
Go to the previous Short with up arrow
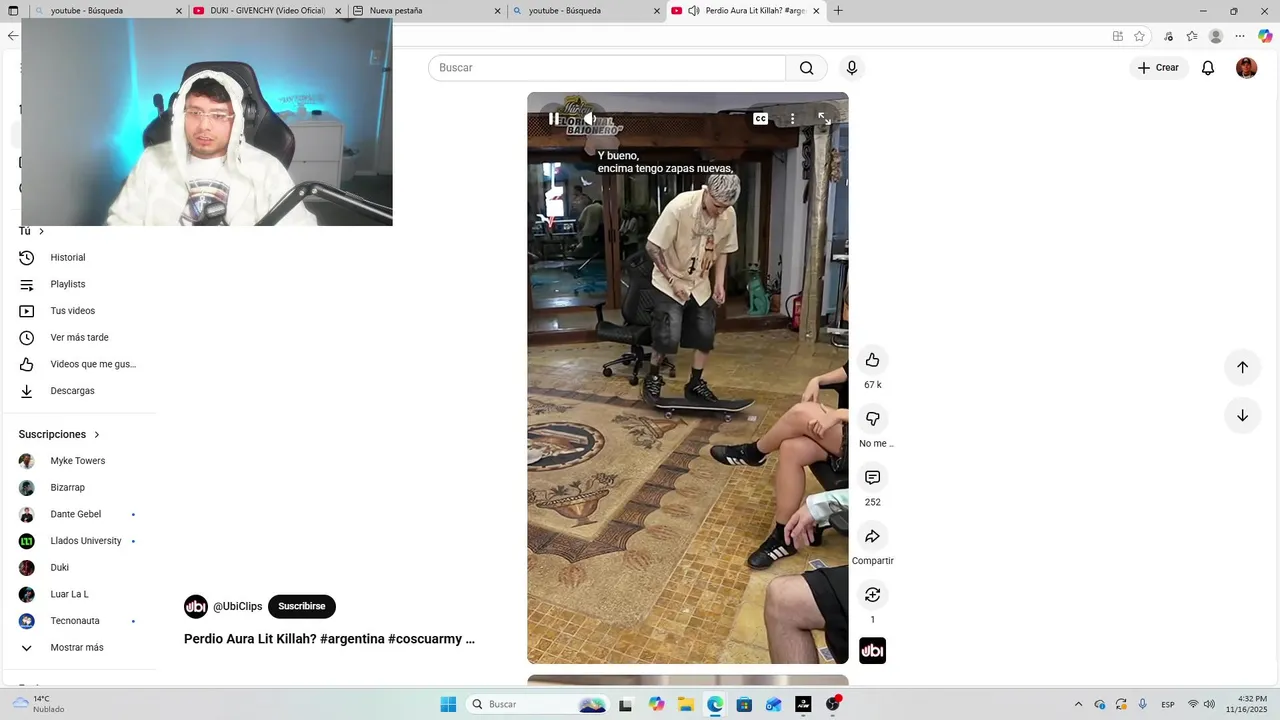pyautogui.click(x=1242, y=367)
